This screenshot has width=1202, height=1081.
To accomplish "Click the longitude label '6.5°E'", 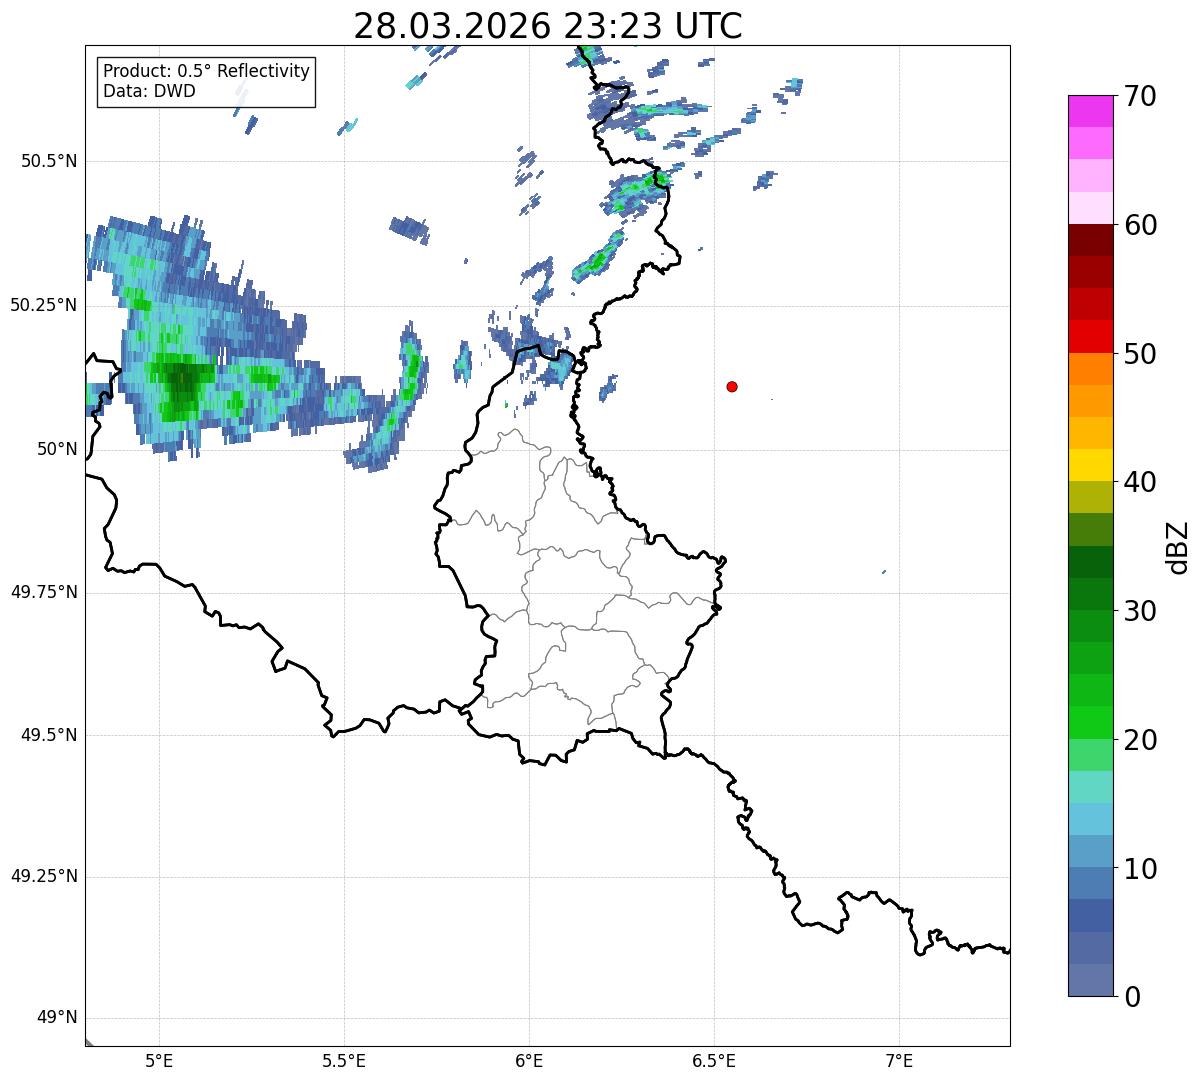I will (714, 1060).
